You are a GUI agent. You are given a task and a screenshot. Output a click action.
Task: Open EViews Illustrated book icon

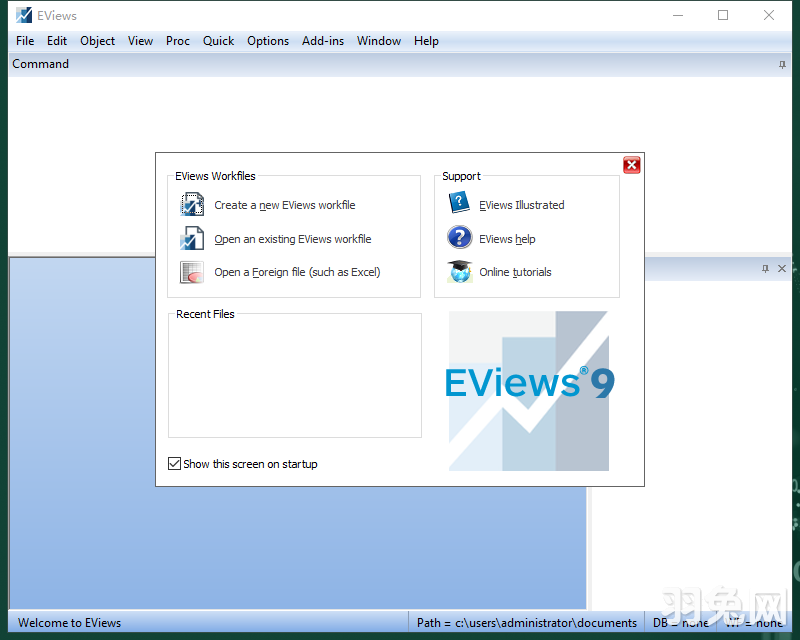[x=459, y=203]
